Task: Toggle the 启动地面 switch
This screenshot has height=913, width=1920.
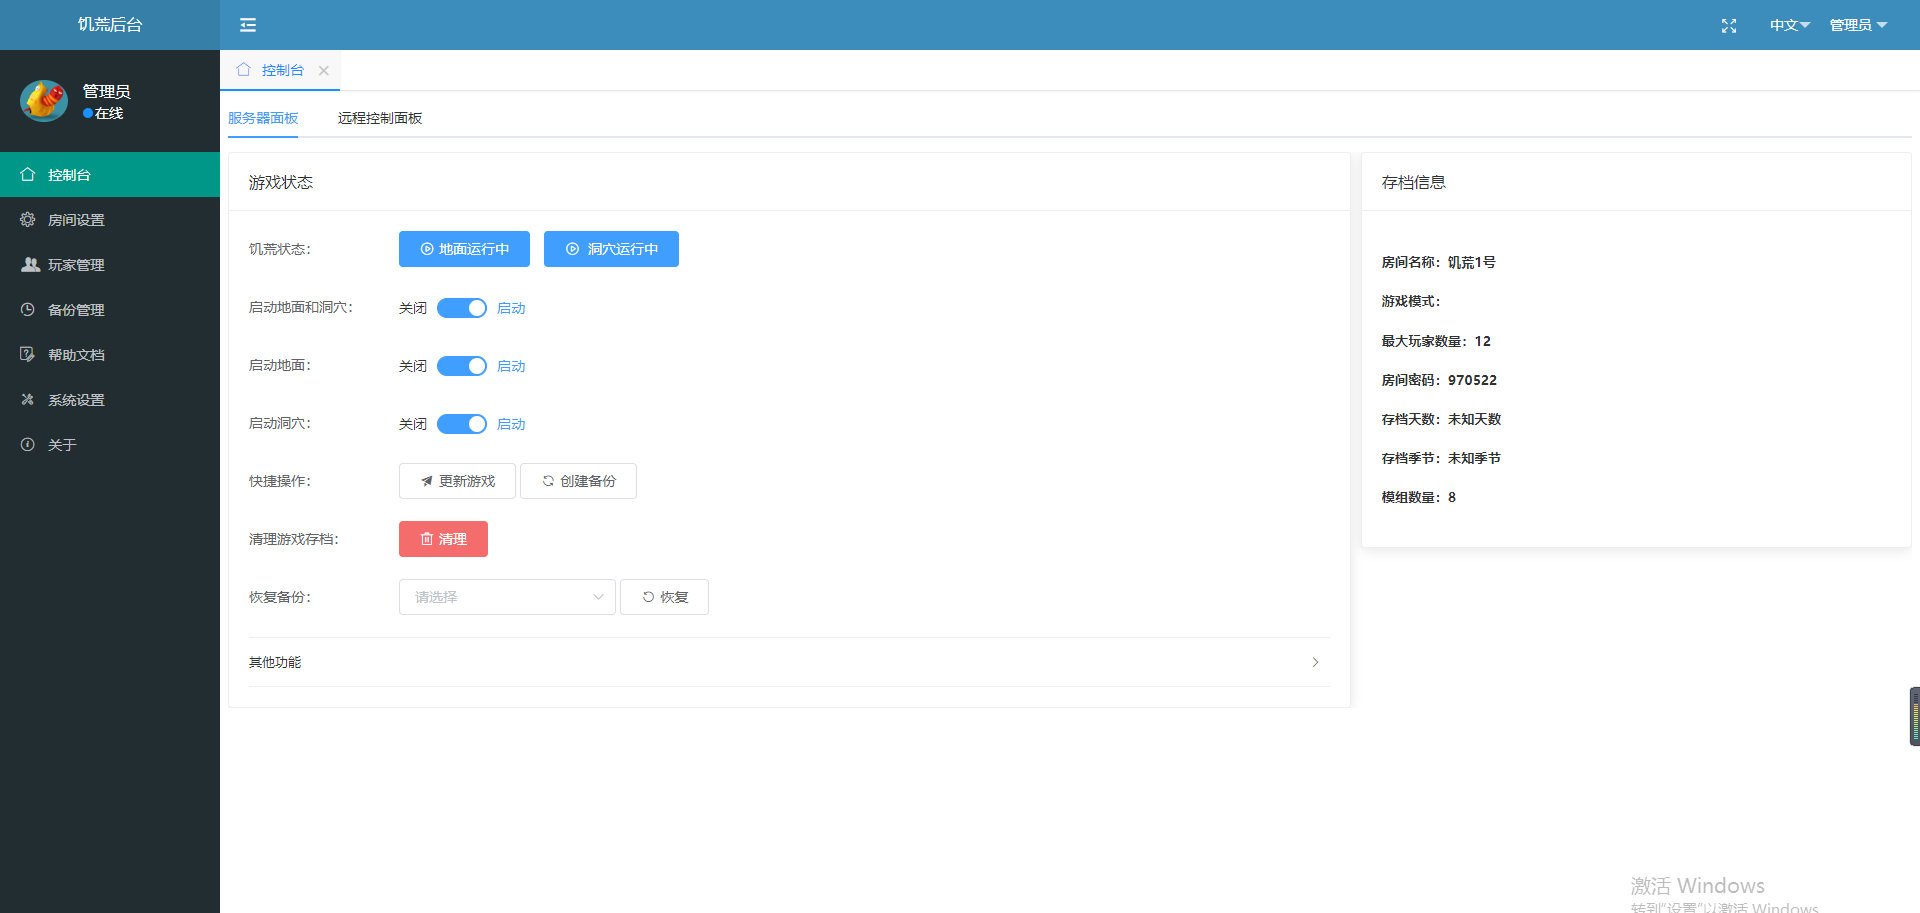Action: pyautogui.click(x=462, y=366)
